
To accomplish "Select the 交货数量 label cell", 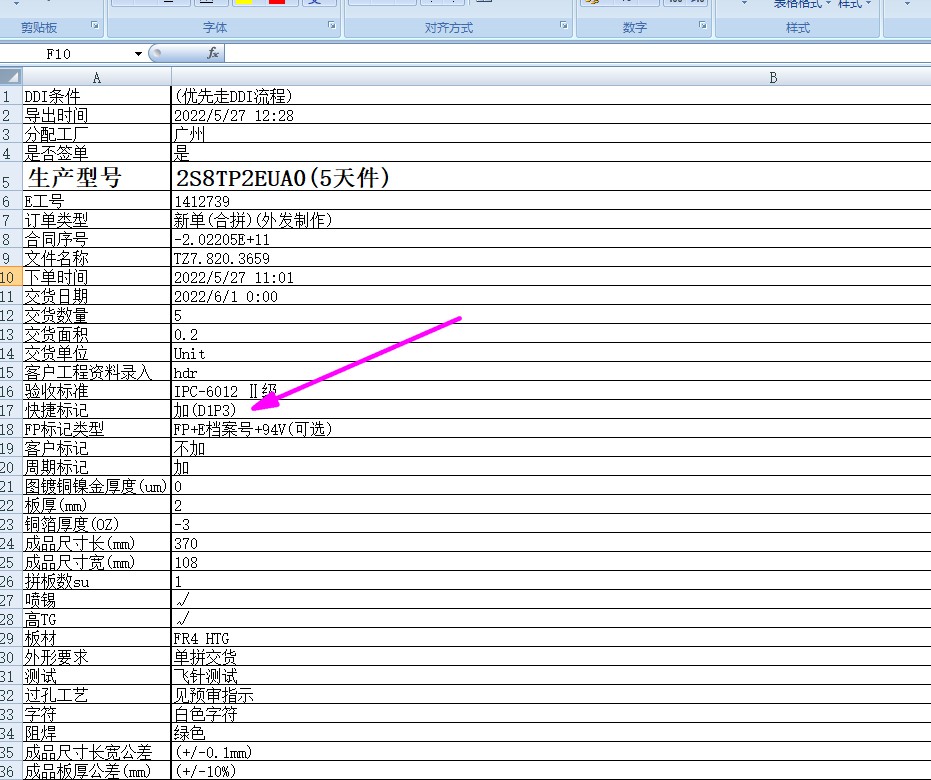I will [x=97, y=315].
